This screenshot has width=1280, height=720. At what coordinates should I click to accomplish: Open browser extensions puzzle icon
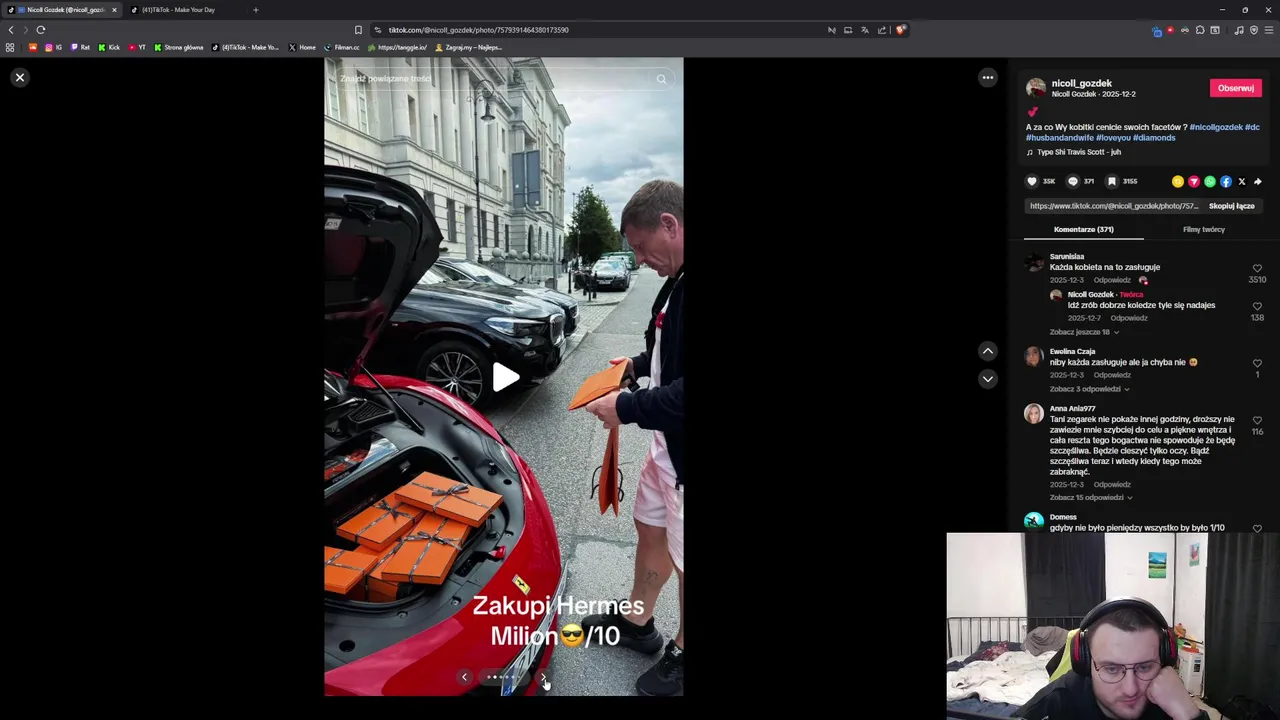click(x=1200, y=30)
